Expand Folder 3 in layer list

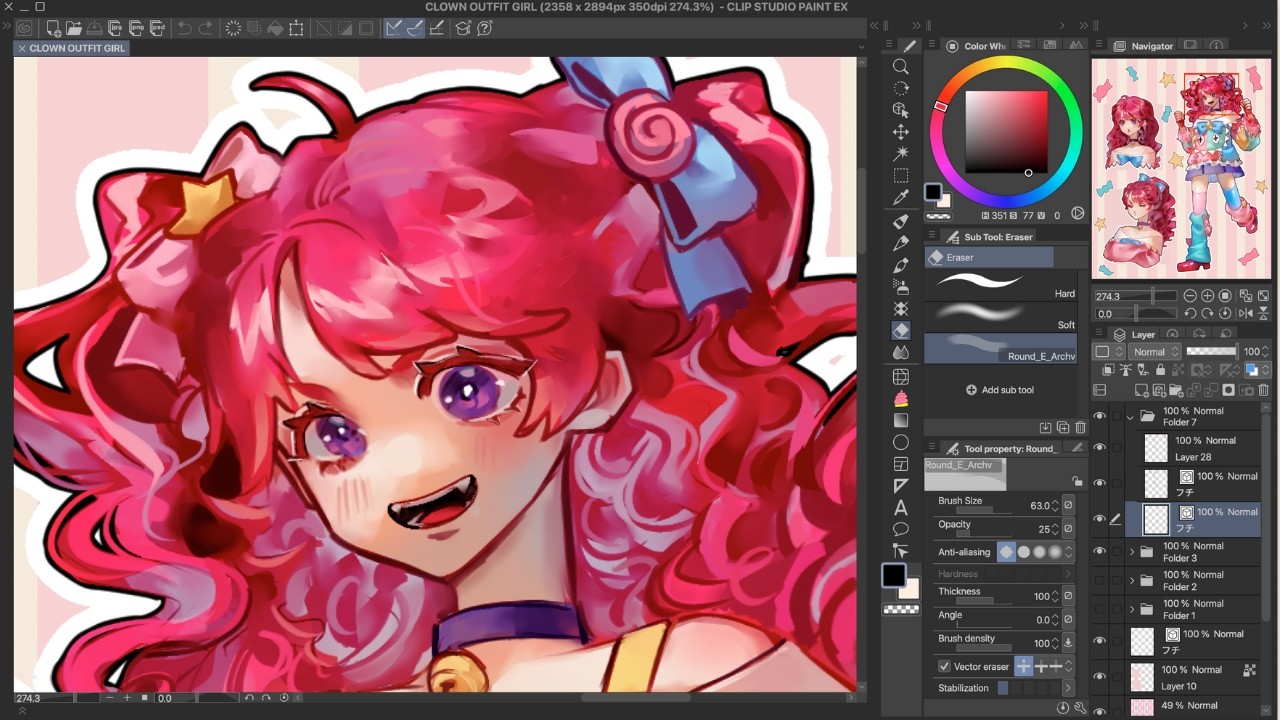click(x=1132, y=552)
